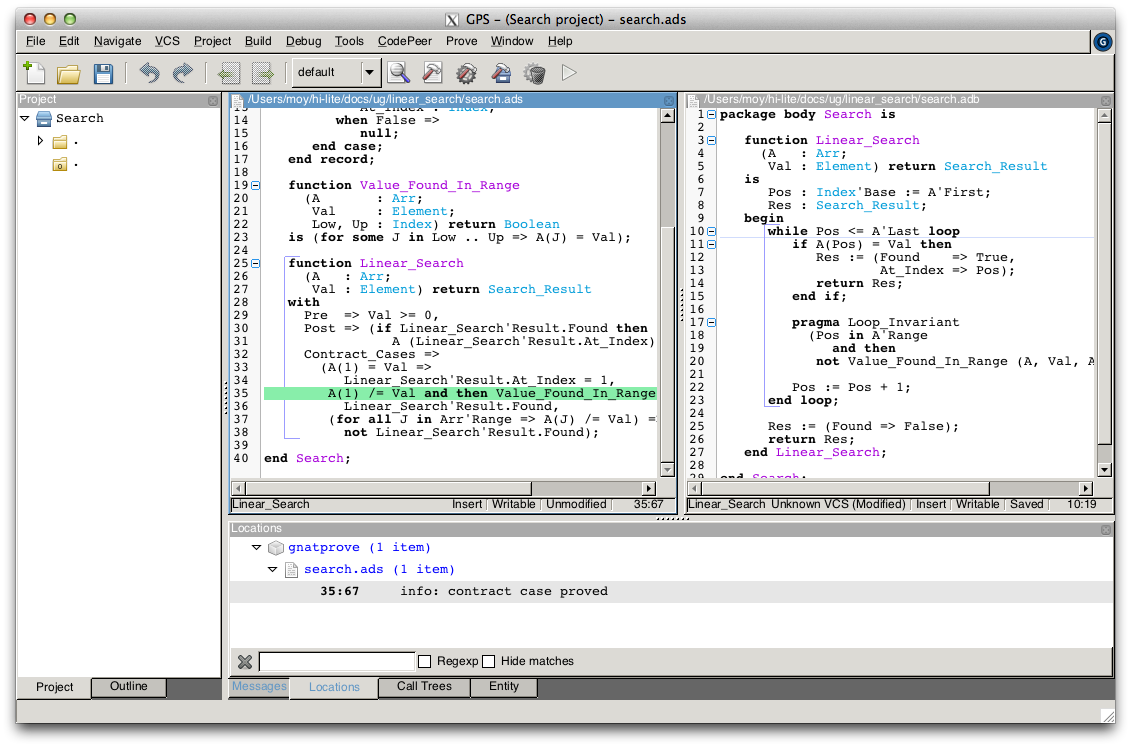1131x747 pixels.
Task: Click the GPS logo icon at top right
Action: (x=1102, y=42)
